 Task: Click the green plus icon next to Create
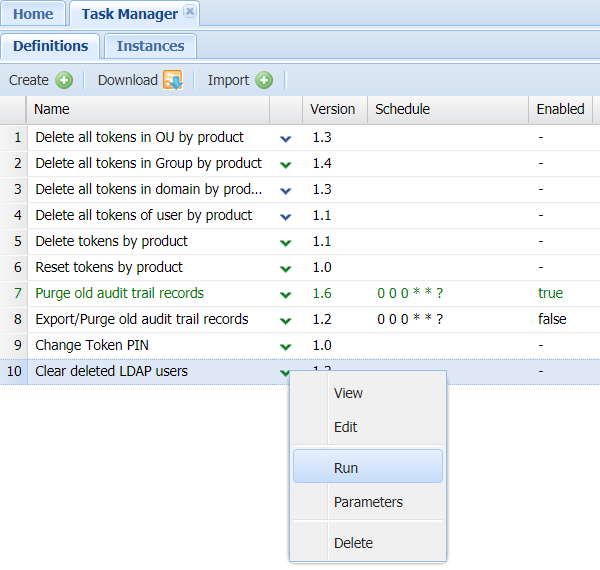tap(64, 81)
